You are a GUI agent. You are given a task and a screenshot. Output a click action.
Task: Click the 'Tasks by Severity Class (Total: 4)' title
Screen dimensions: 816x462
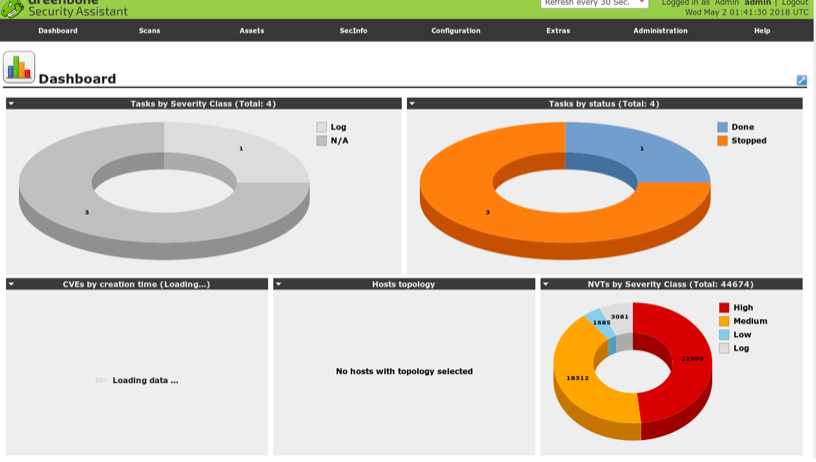point(203,104)
